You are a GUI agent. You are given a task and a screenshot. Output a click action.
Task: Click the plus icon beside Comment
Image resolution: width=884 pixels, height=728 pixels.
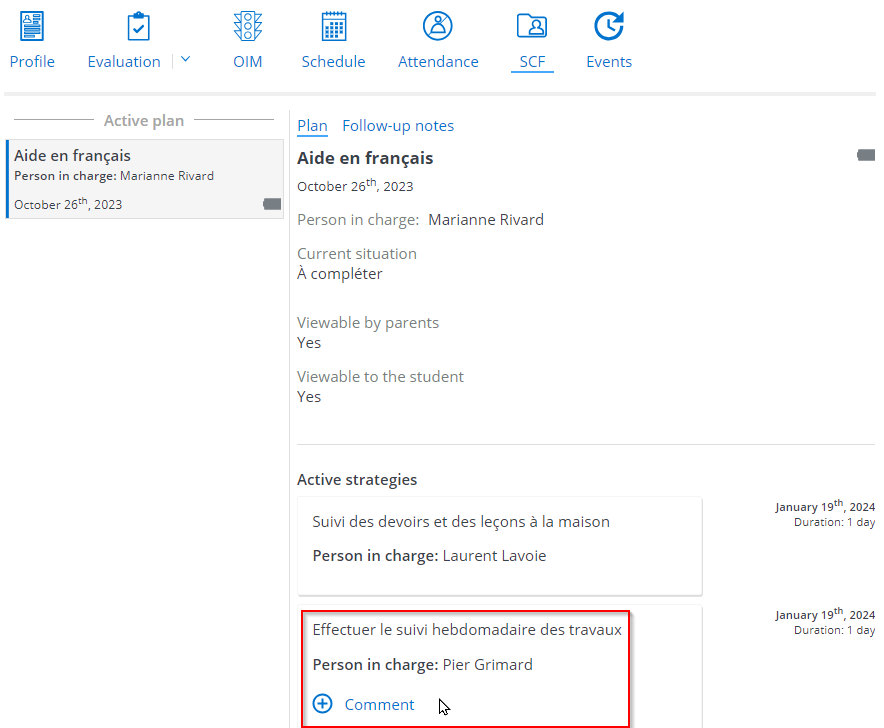[322, 704]
